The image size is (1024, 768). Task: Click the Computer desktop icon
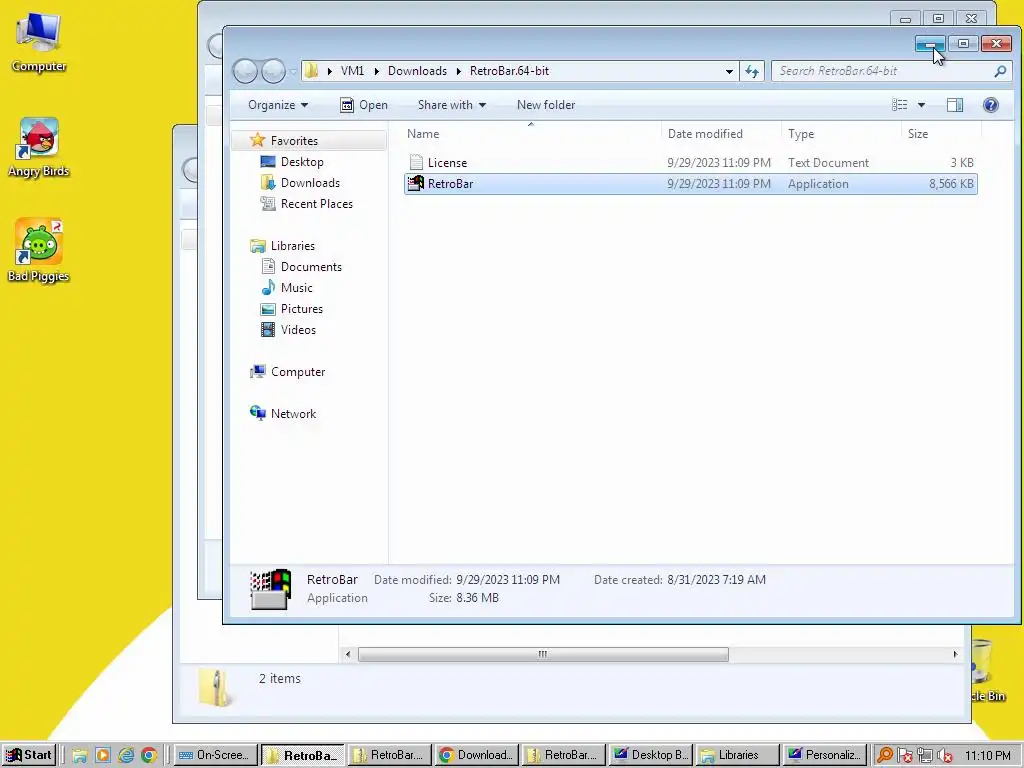point(39,42)
